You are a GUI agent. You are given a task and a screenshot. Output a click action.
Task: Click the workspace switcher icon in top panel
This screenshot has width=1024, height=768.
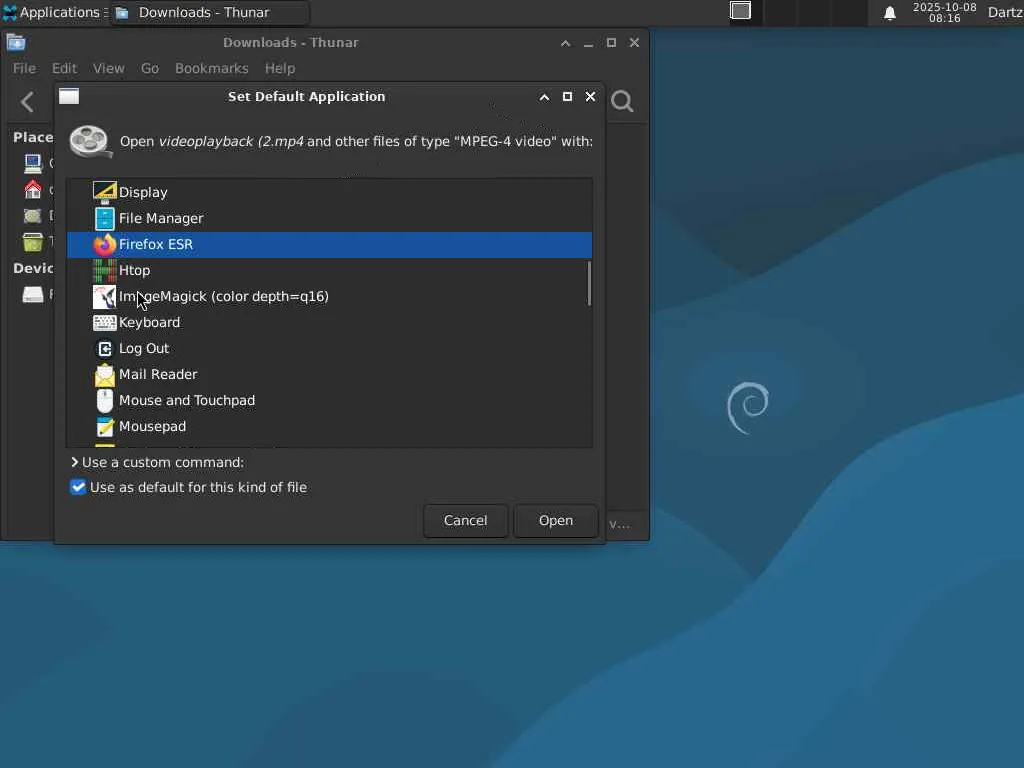[741, 10]
